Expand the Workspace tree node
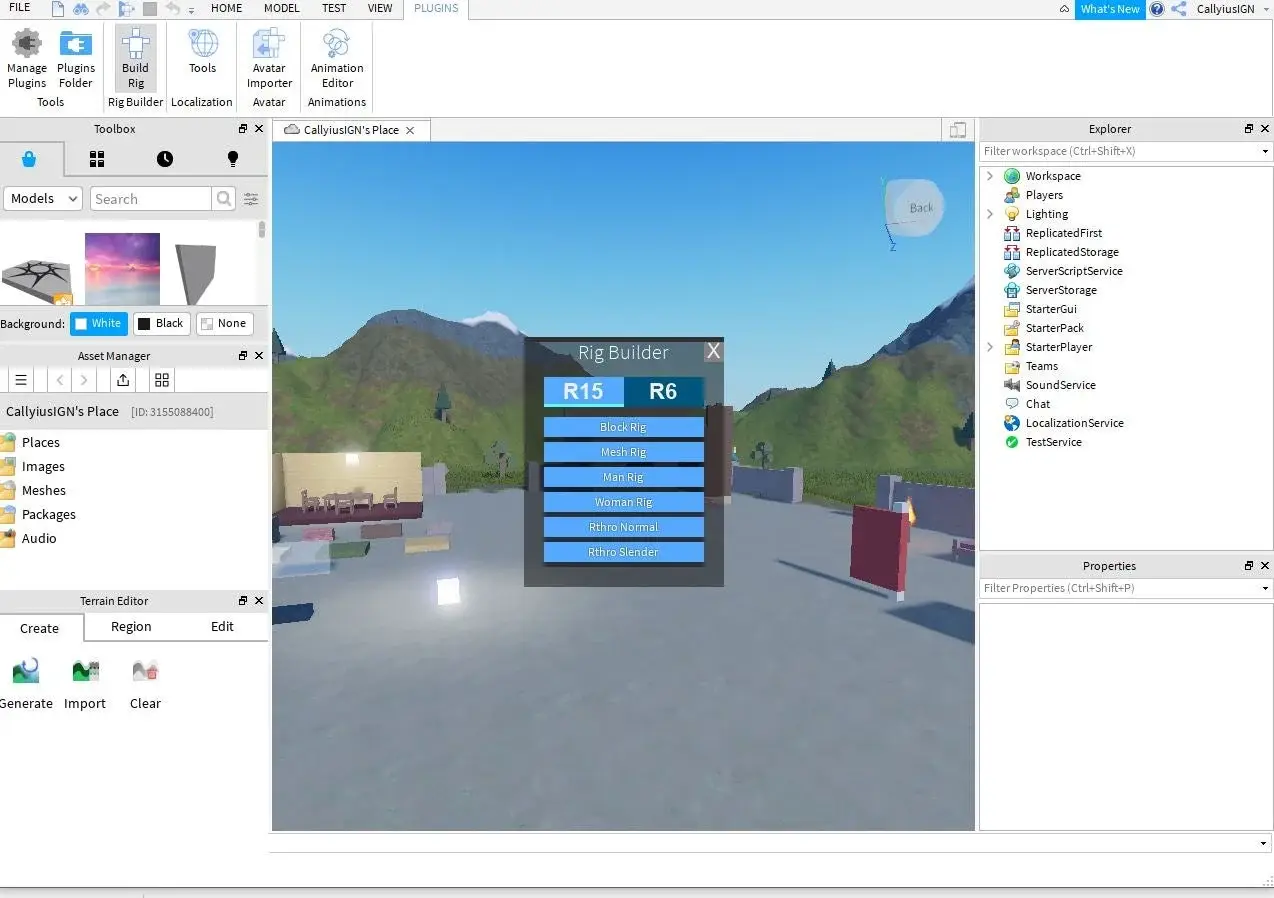Image resolution: width=1274 pixels, height=898 pixels. click(990, 176)
